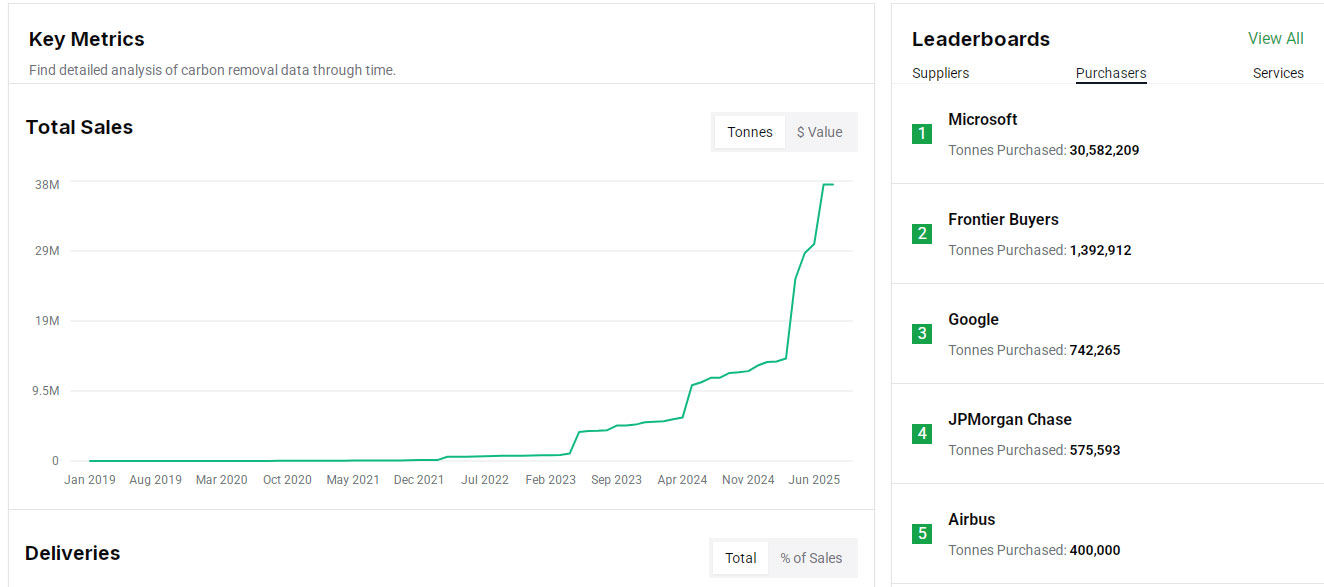Select Total view for Deliveries
1324x587 pixels.
coord(740,558)
